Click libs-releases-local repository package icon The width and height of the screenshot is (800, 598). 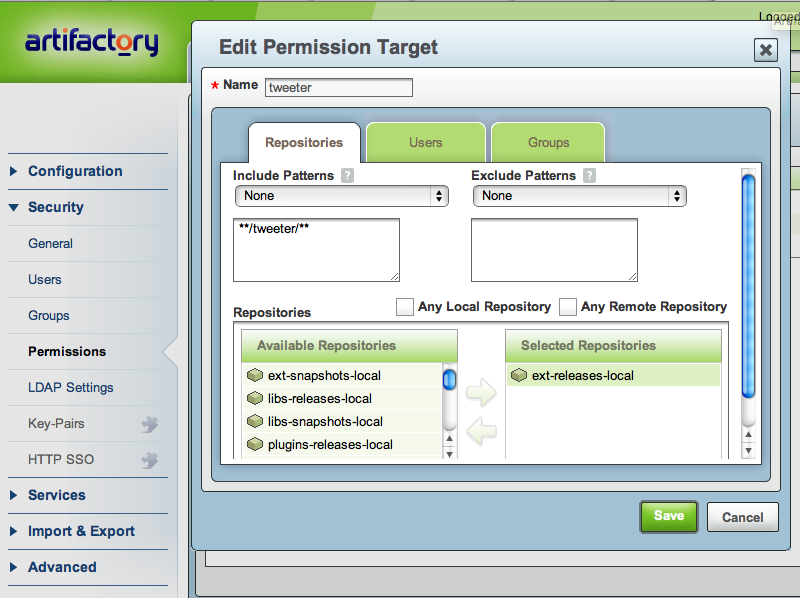(255, 398)
